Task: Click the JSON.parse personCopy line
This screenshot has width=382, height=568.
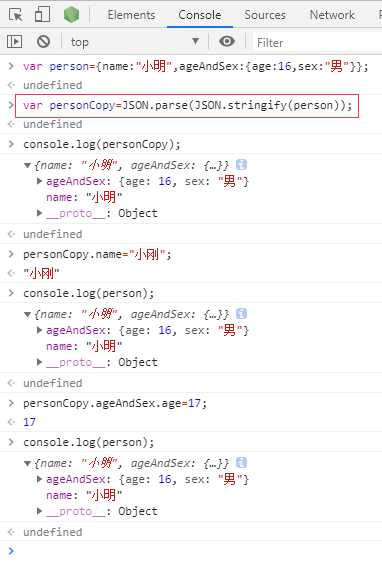Action: 187,105
